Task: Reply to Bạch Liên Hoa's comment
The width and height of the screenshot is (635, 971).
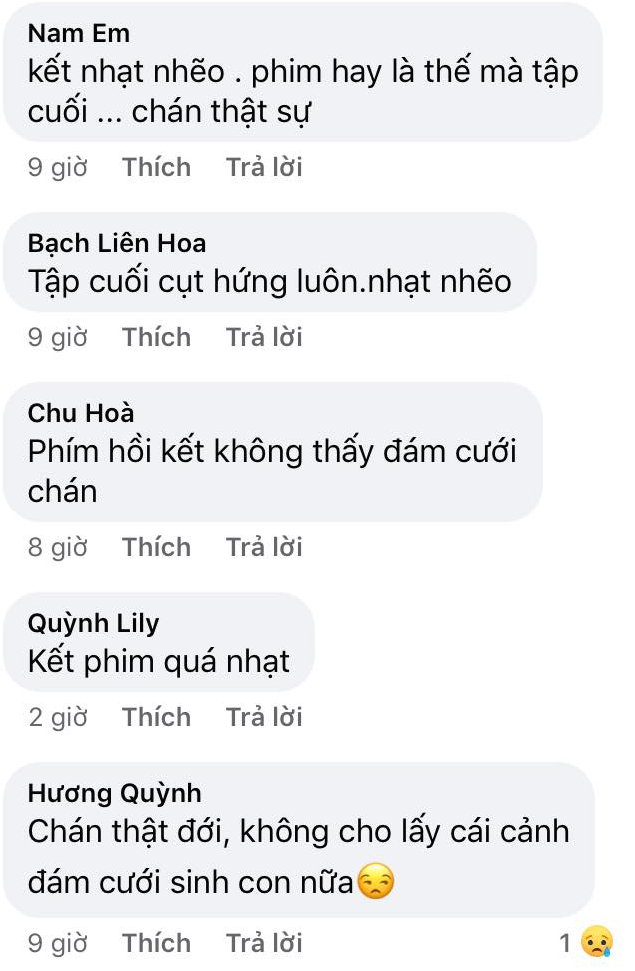Action: click(264, 337)
